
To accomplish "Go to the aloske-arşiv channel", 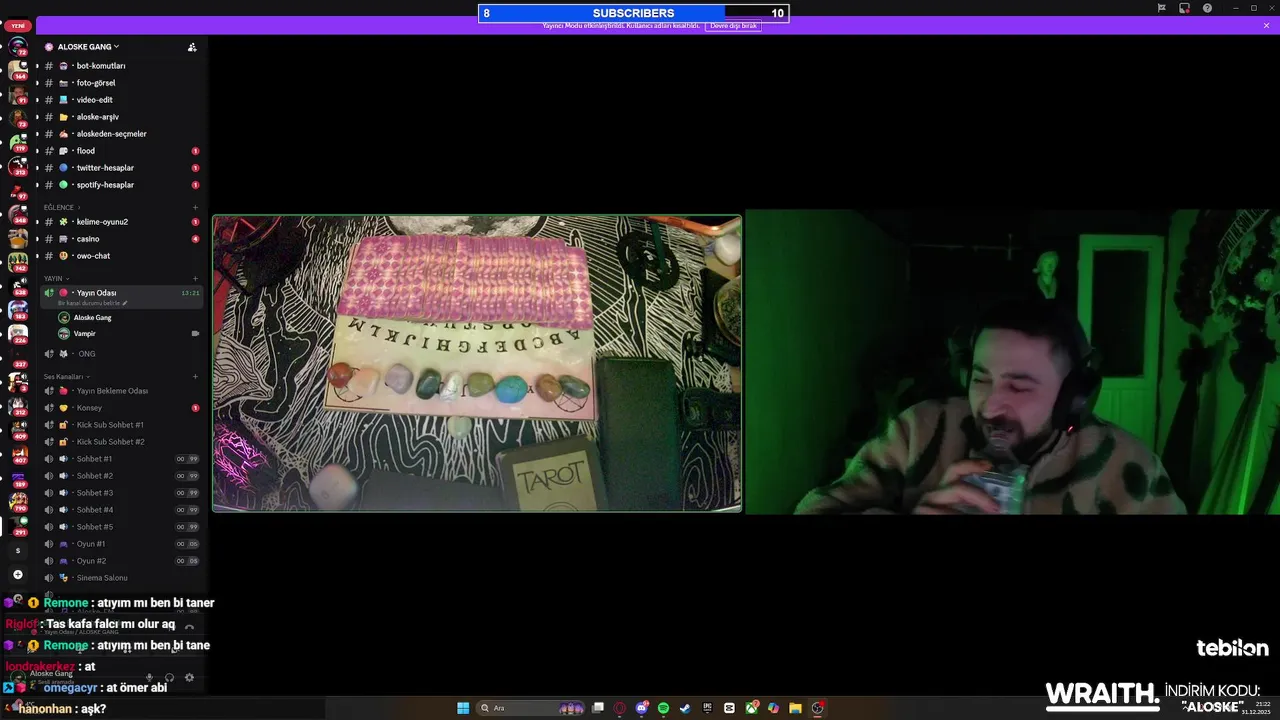I will click(x=120, y=117).
